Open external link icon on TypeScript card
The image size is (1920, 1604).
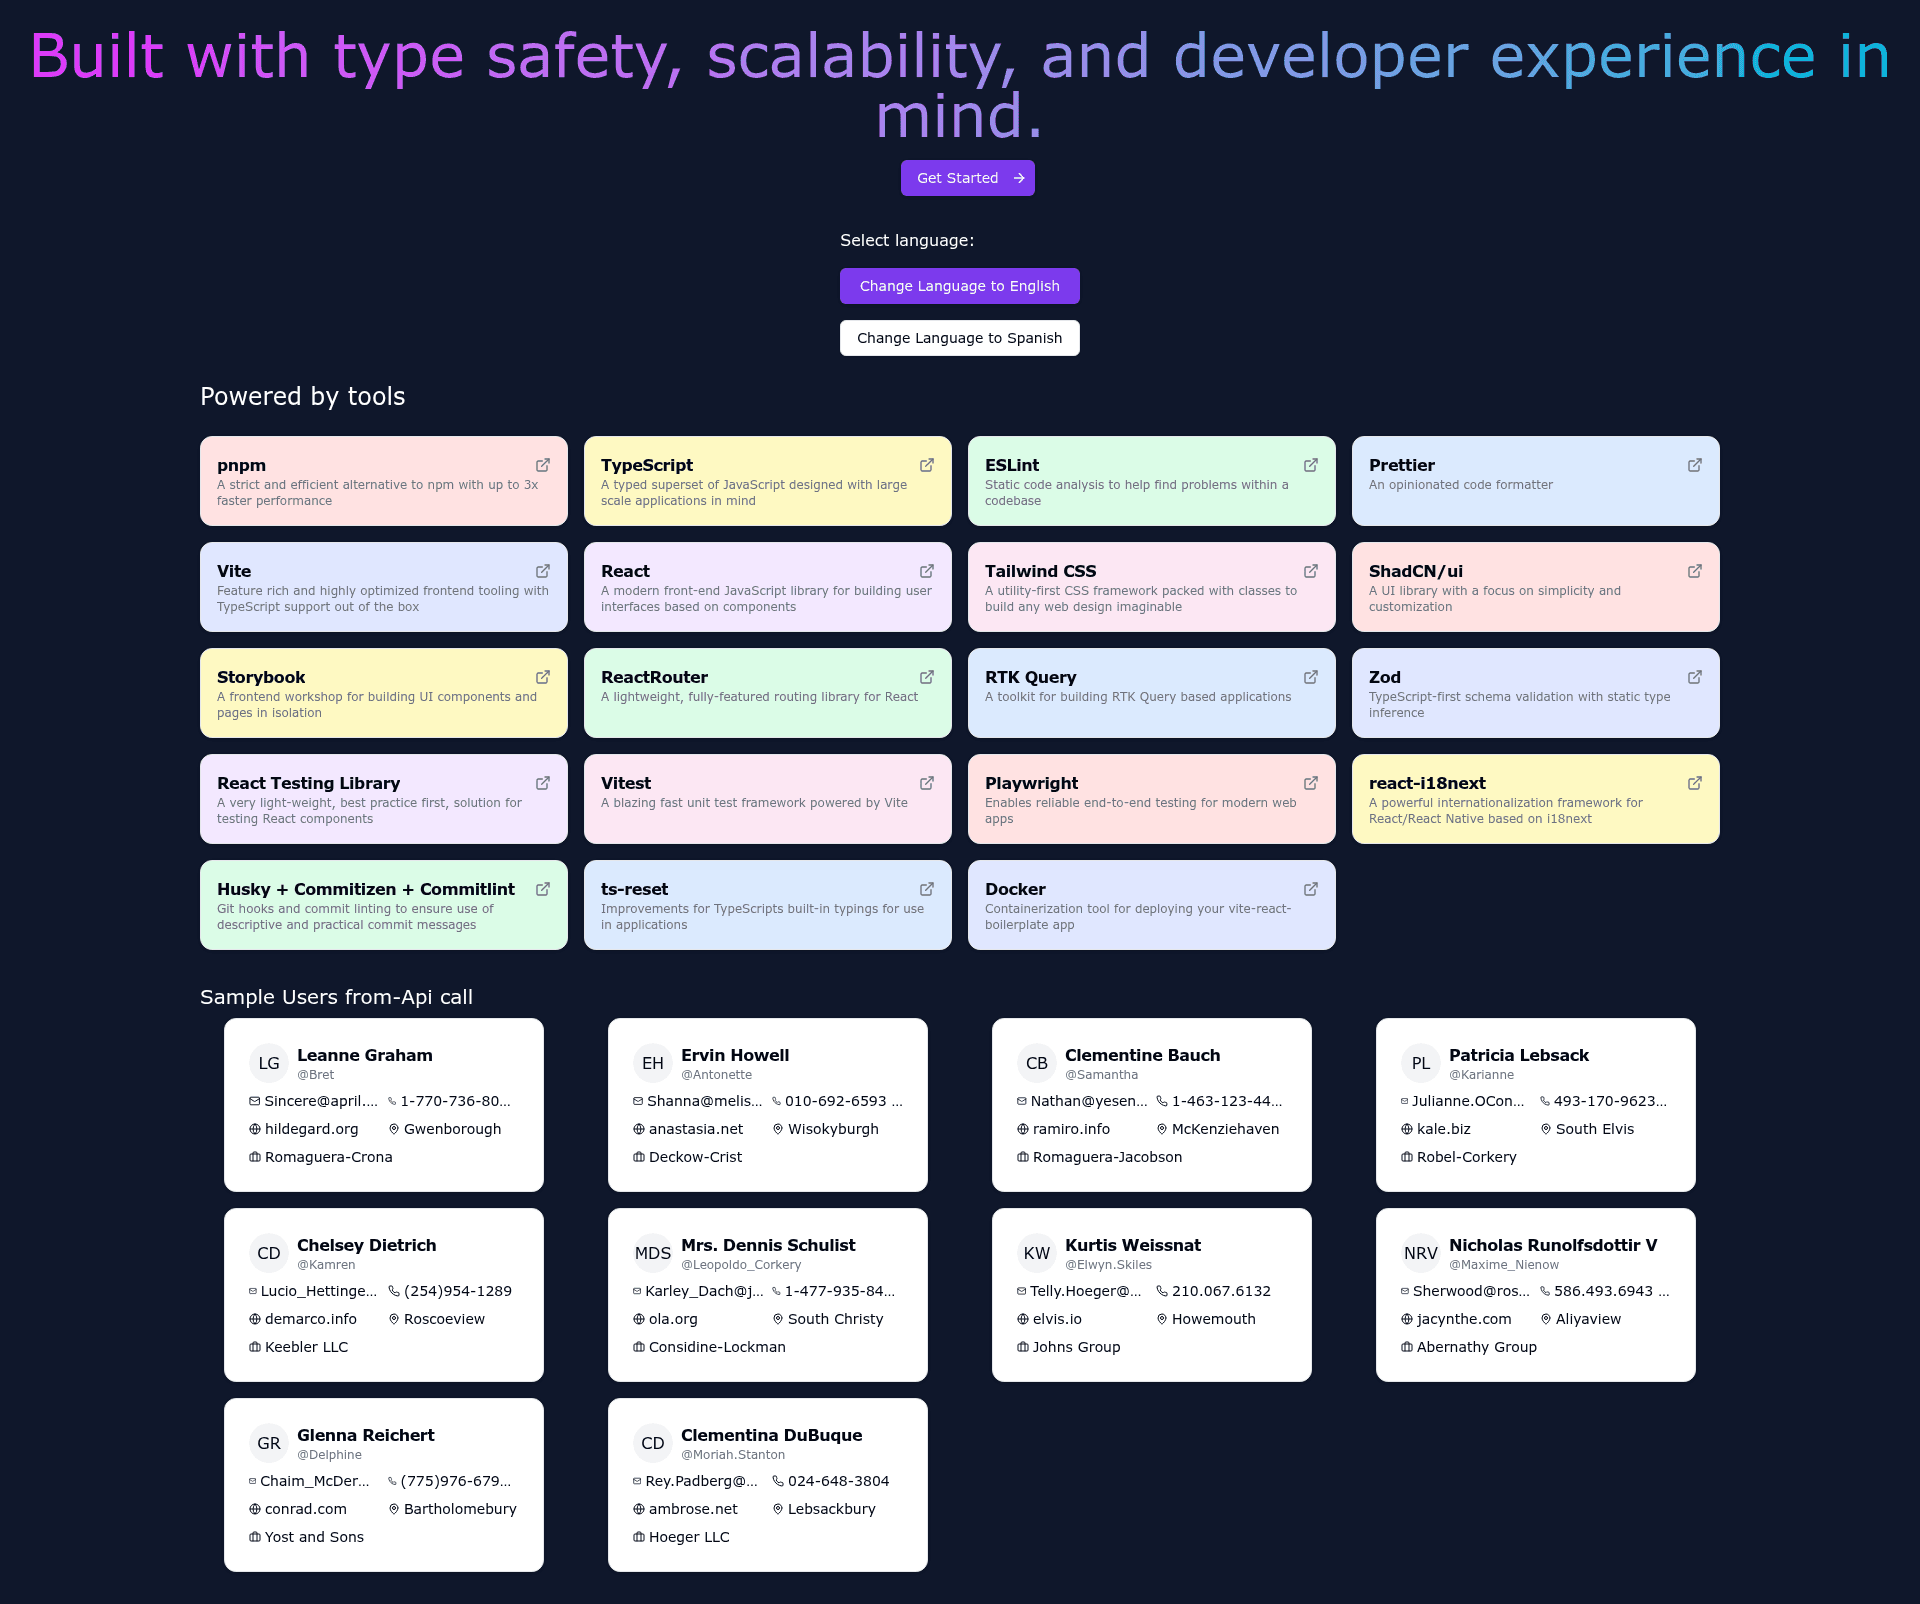tap(927, 465)
